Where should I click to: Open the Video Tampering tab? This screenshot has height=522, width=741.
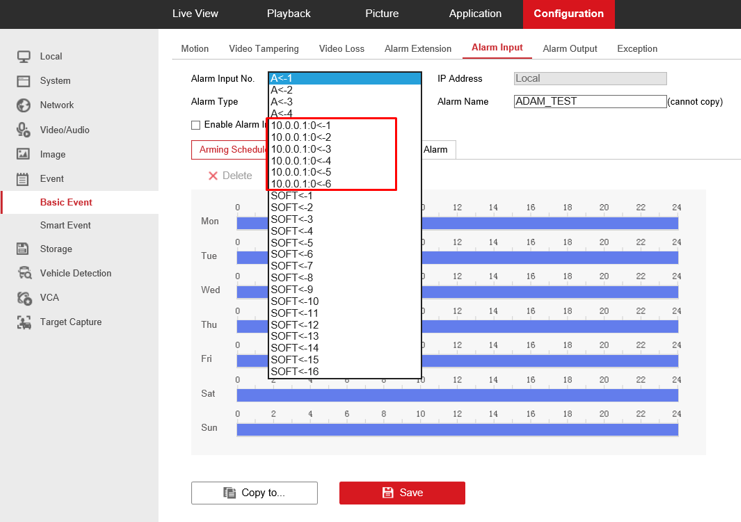pyautogui.click(x=263, y=49)
